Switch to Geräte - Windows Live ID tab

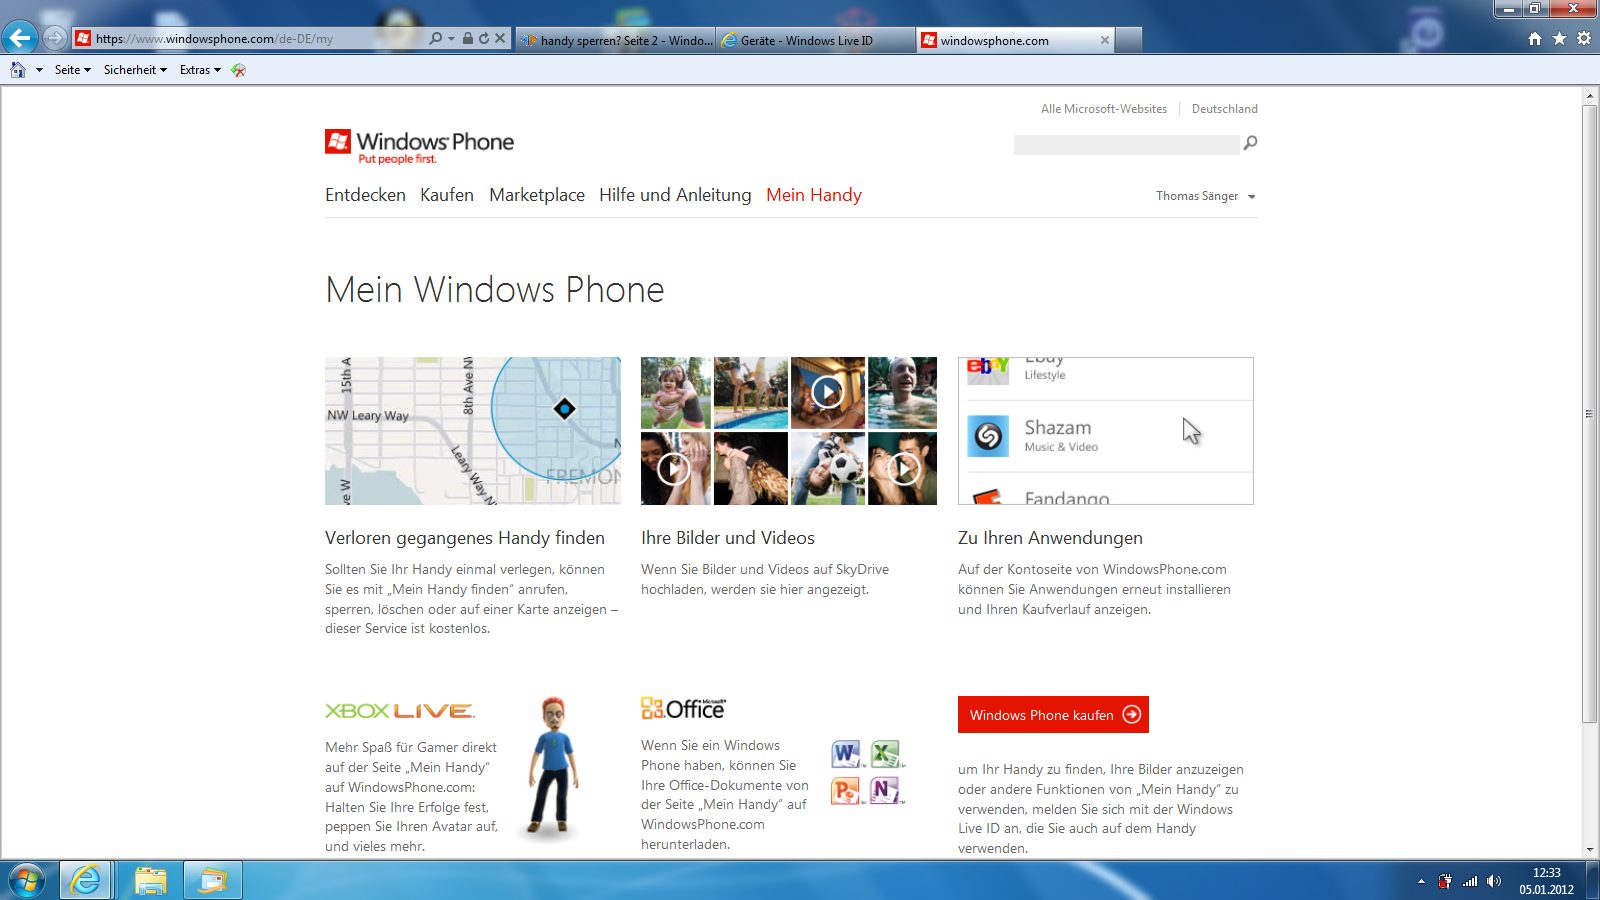click(815, 40)
